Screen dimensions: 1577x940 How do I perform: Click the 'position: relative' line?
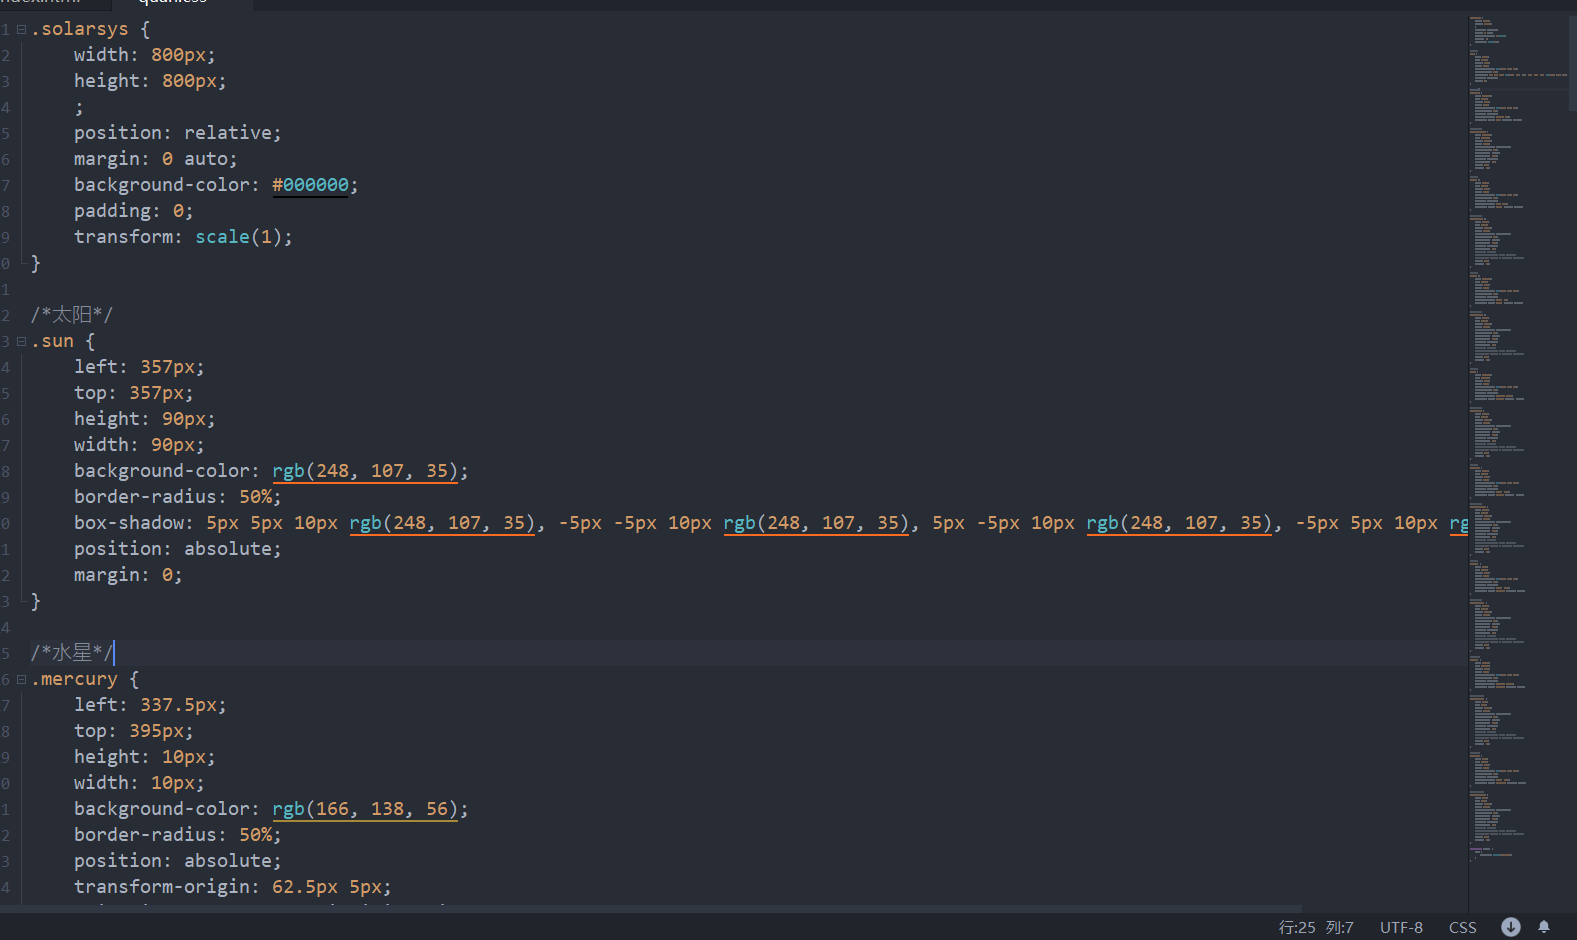177,133
